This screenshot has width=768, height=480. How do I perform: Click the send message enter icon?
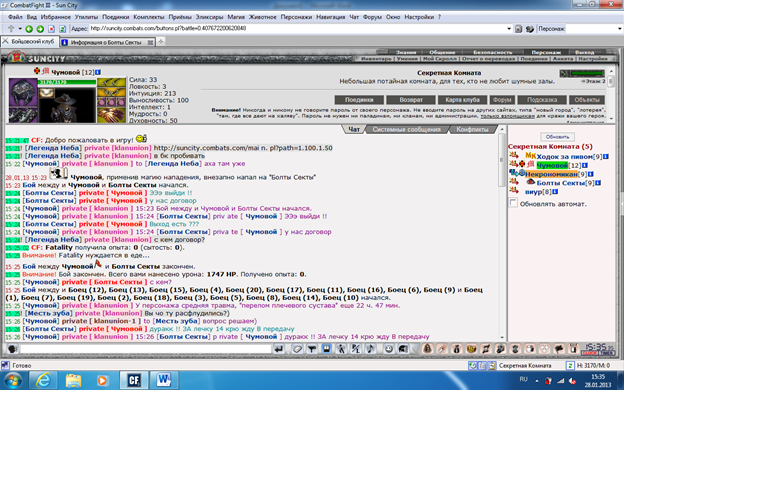[x=279, y=349]
